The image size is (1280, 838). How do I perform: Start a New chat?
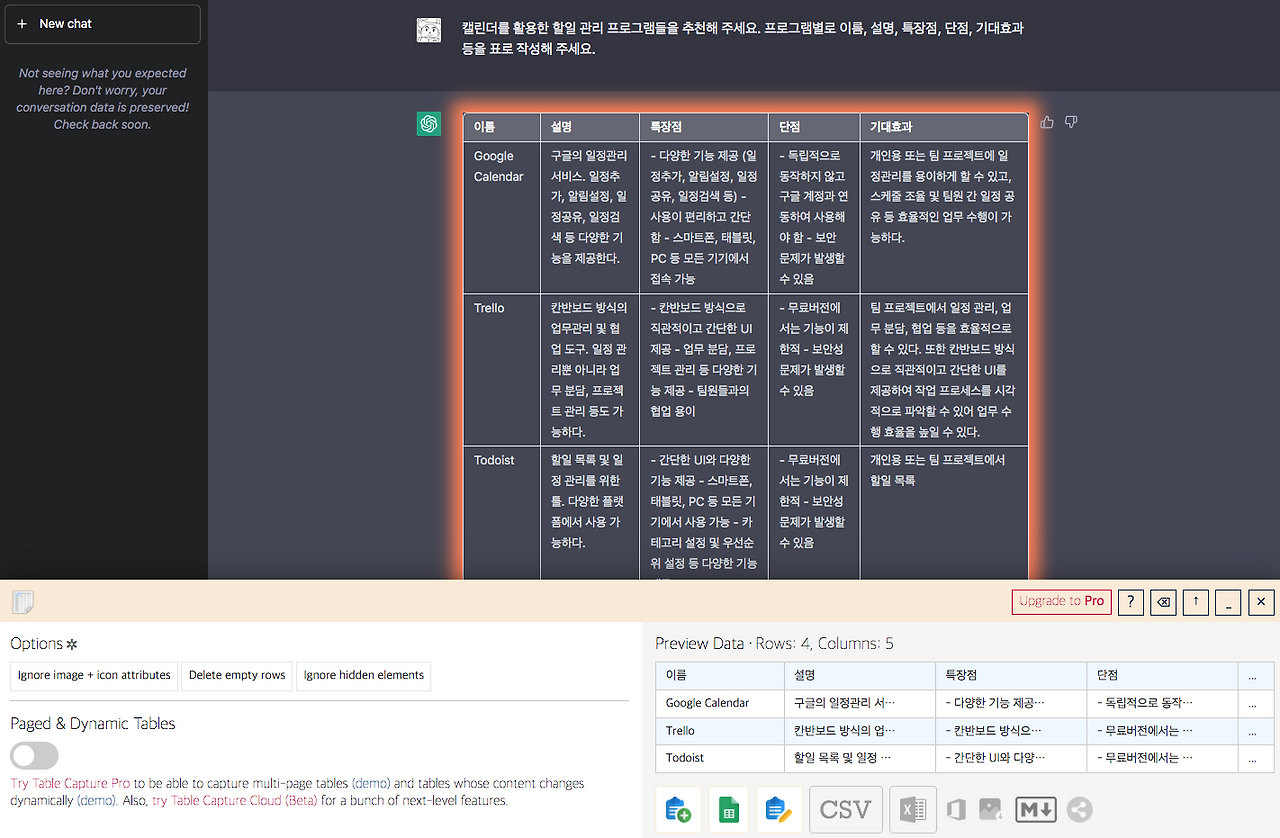102,23
